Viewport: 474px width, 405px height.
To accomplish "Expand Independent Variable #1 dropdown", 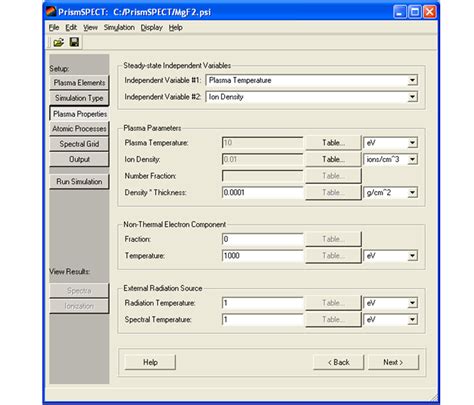I will 412,80.
